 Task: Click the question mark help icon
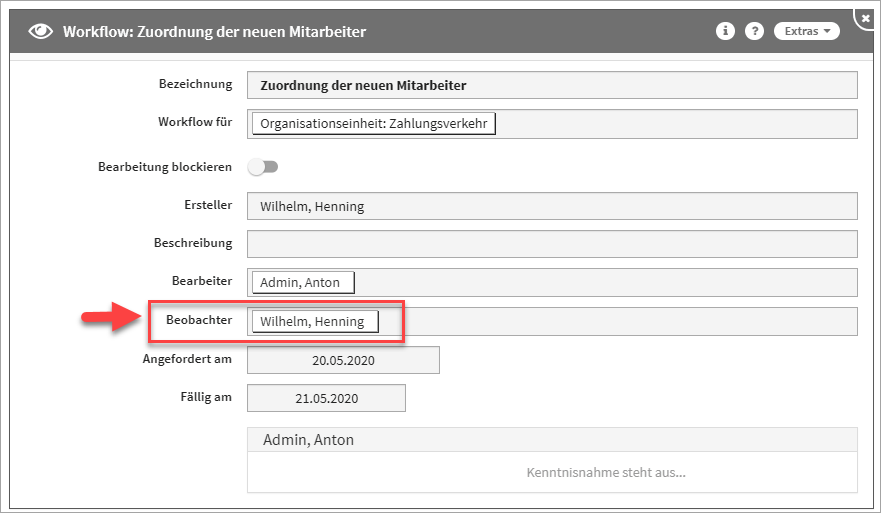coord(753,31)
